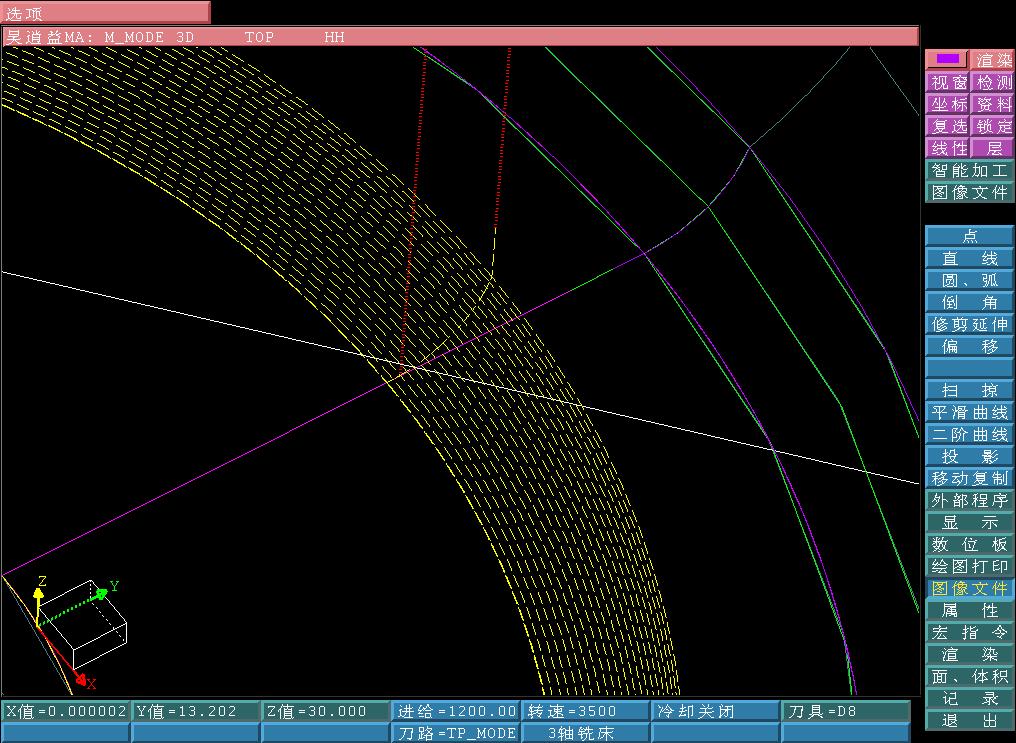Open the 视窗 view options
Screen dimensions: 1016x743
point(948,82)
